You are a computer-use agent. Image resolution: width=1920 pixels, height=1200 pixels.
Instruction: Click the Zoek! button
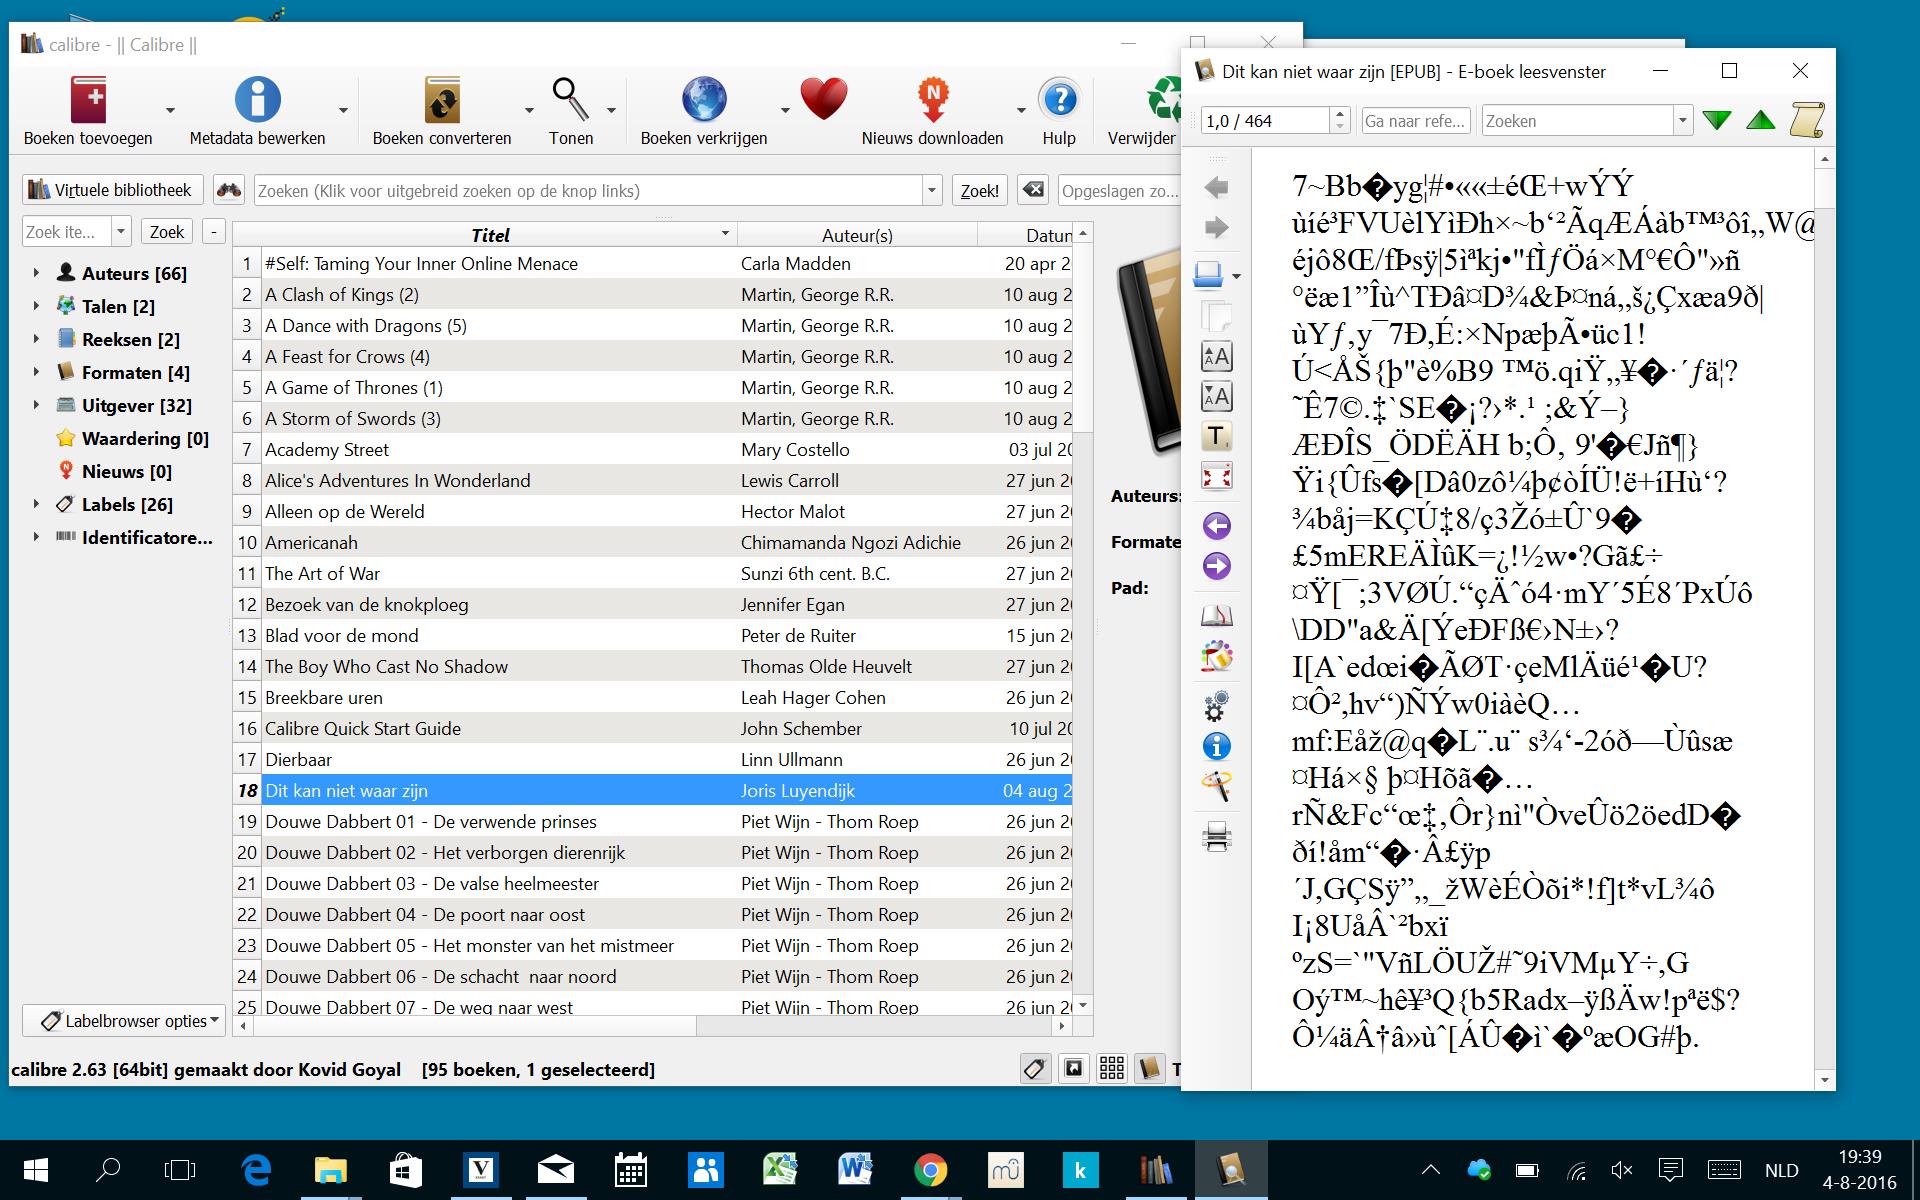tap(979, 191)
